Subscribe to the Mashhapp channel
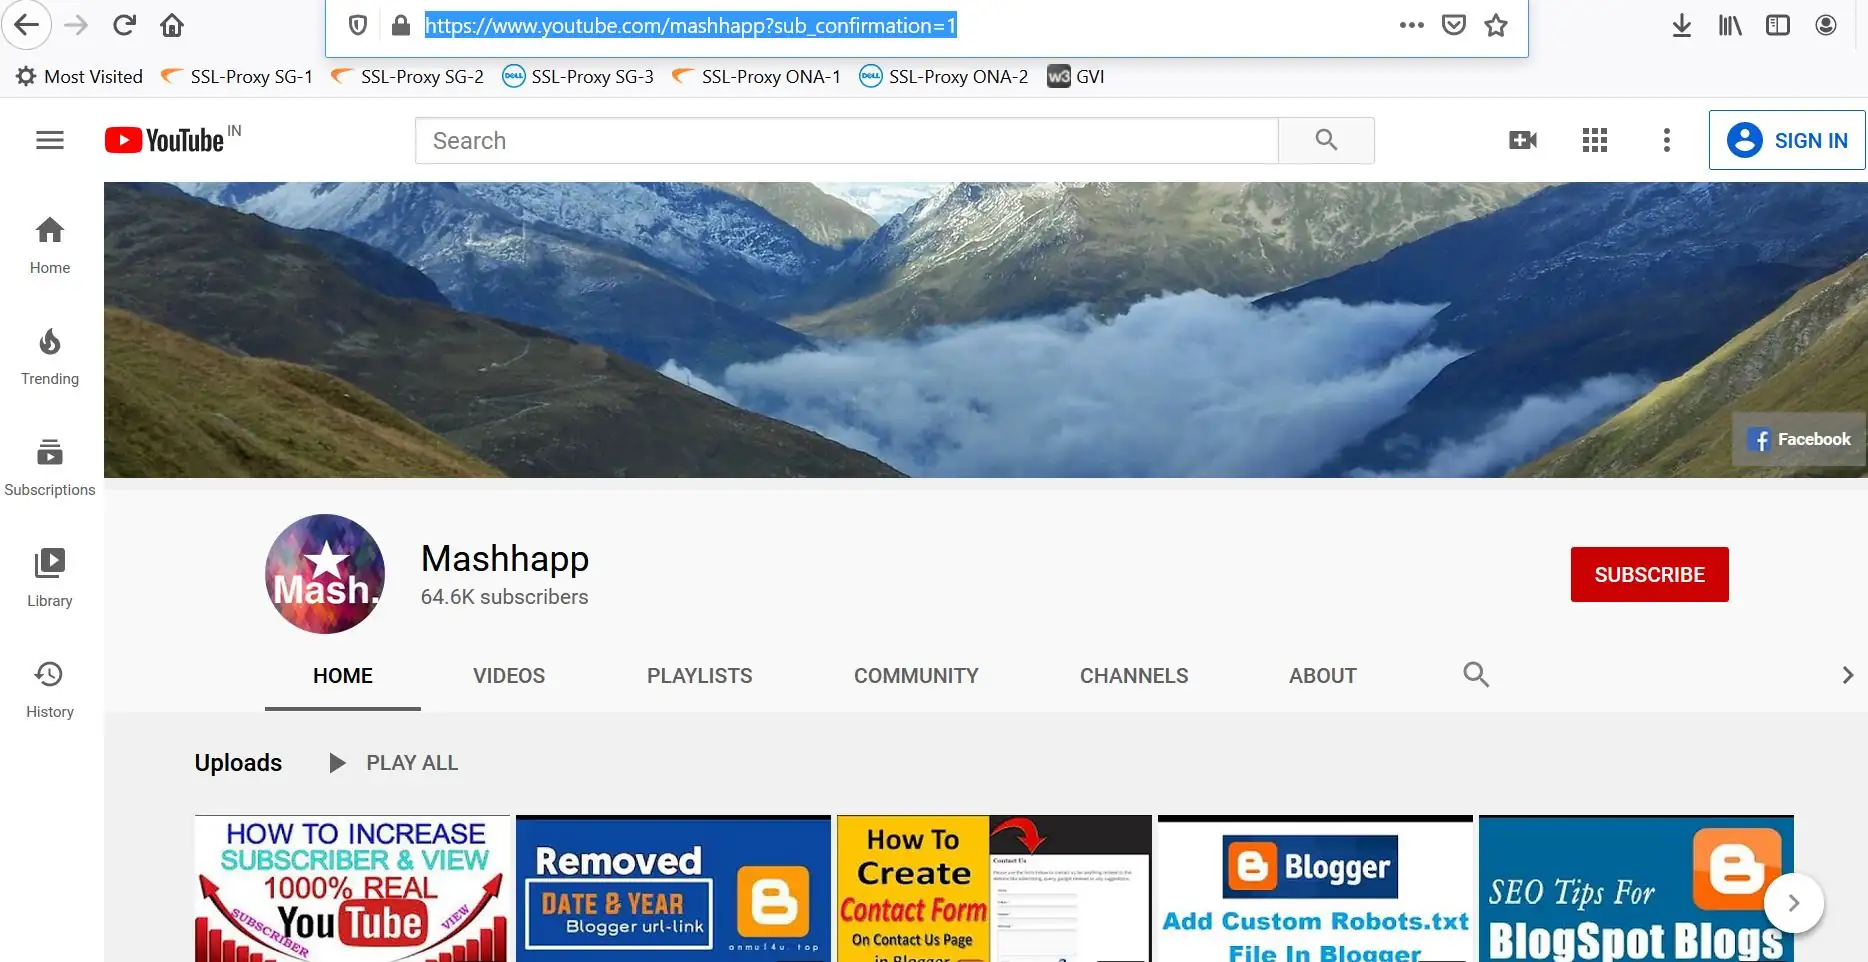The height and width of the screenshot is (962, 1868). [1649, 574]
